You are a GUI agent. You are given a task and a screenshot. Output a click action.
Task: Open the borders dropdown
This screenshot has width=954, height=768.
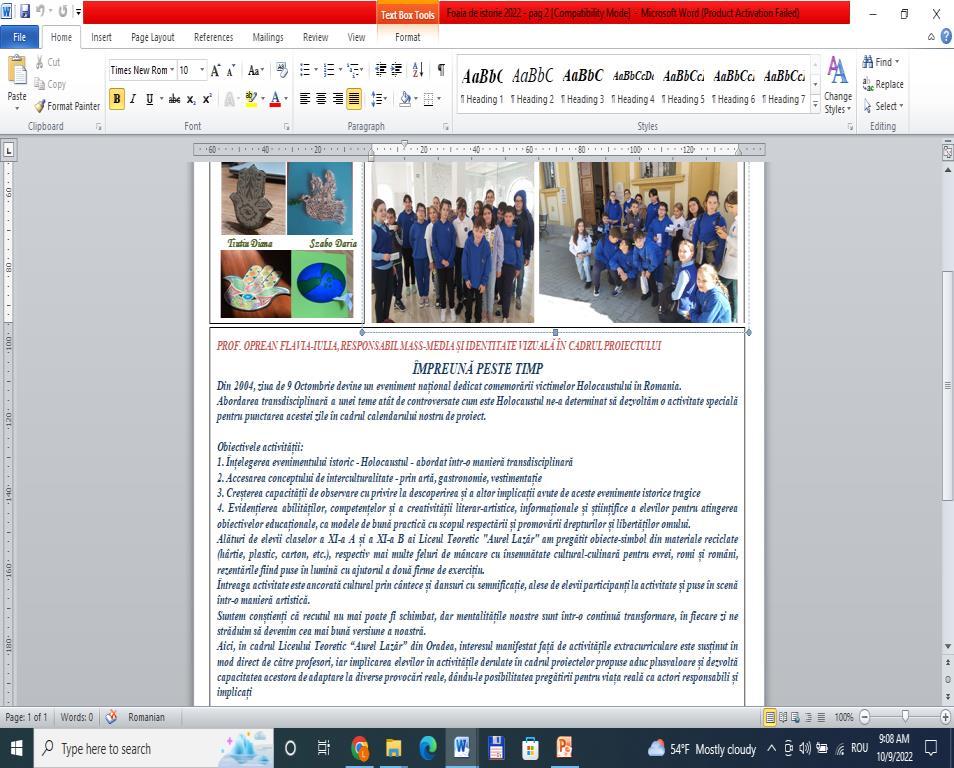(439, 99)
